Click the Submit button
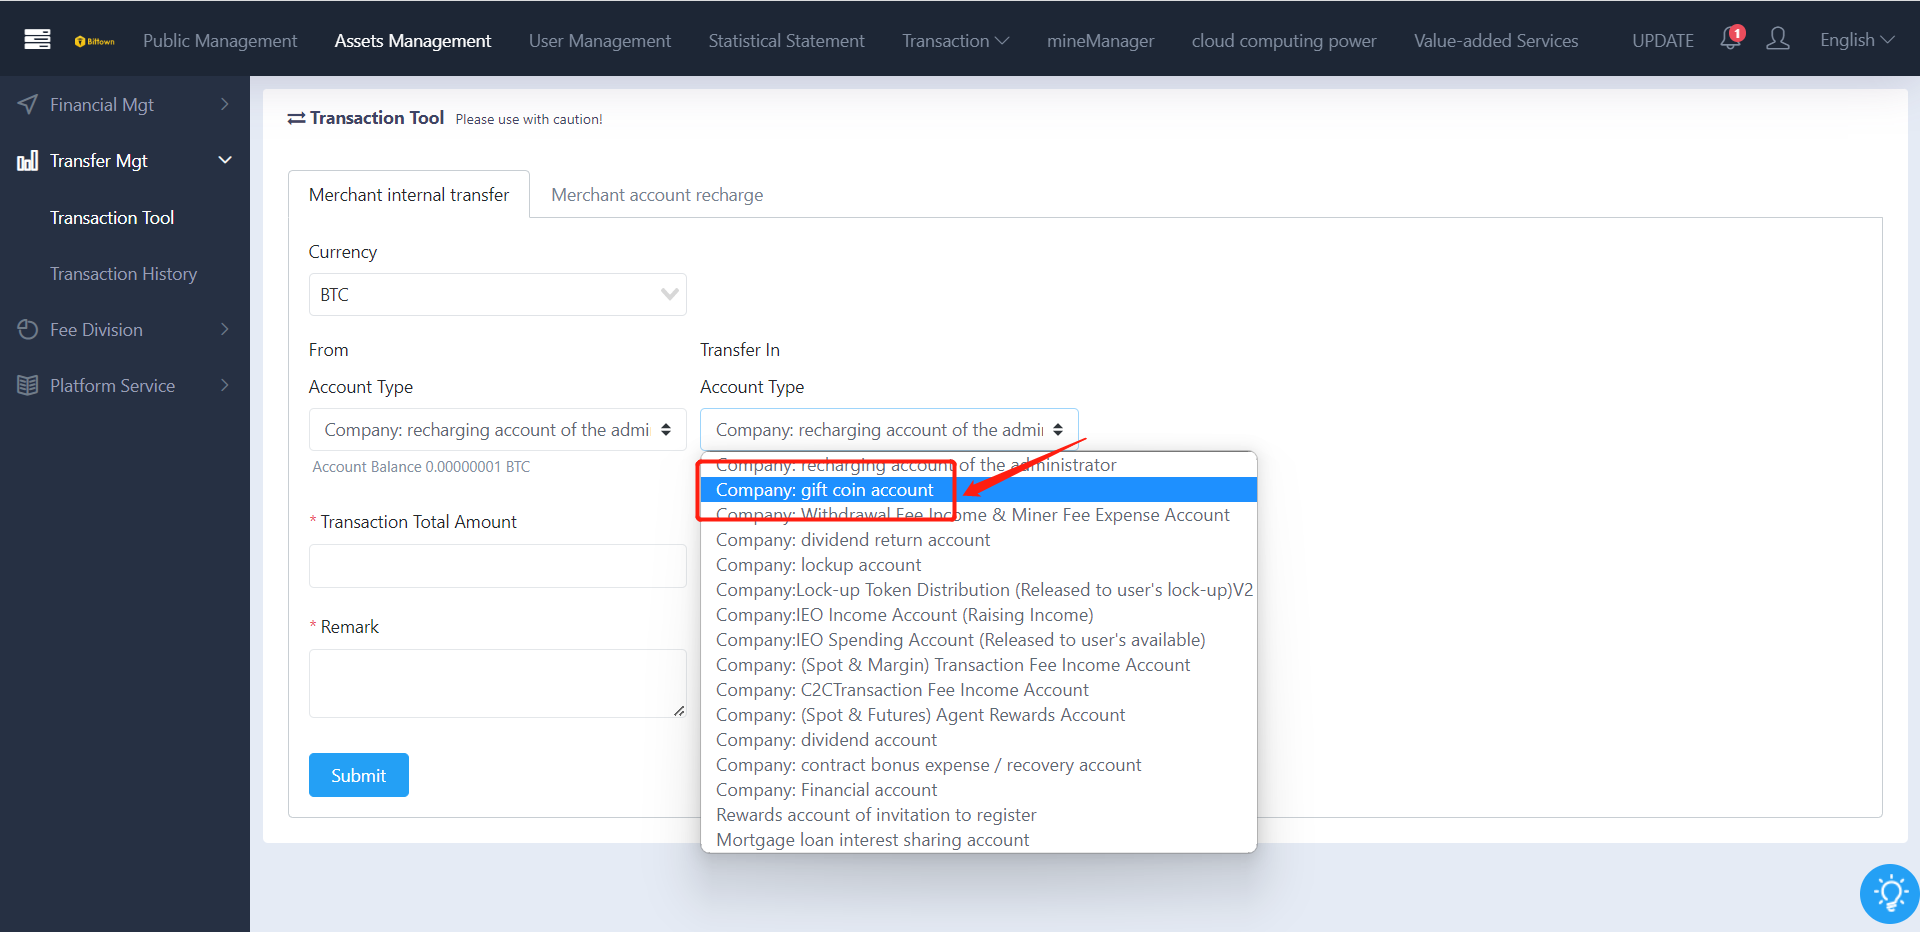The height and width of the screenshot is (932, 1920). pyautogui.click(x=359, y=775)
